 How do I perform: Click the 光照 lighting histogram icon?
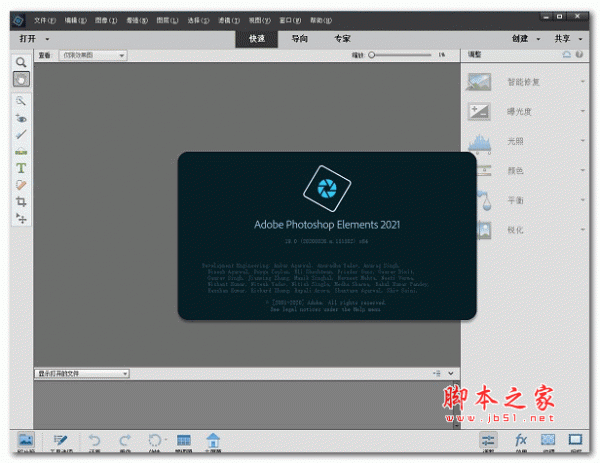tap(479, 143)
